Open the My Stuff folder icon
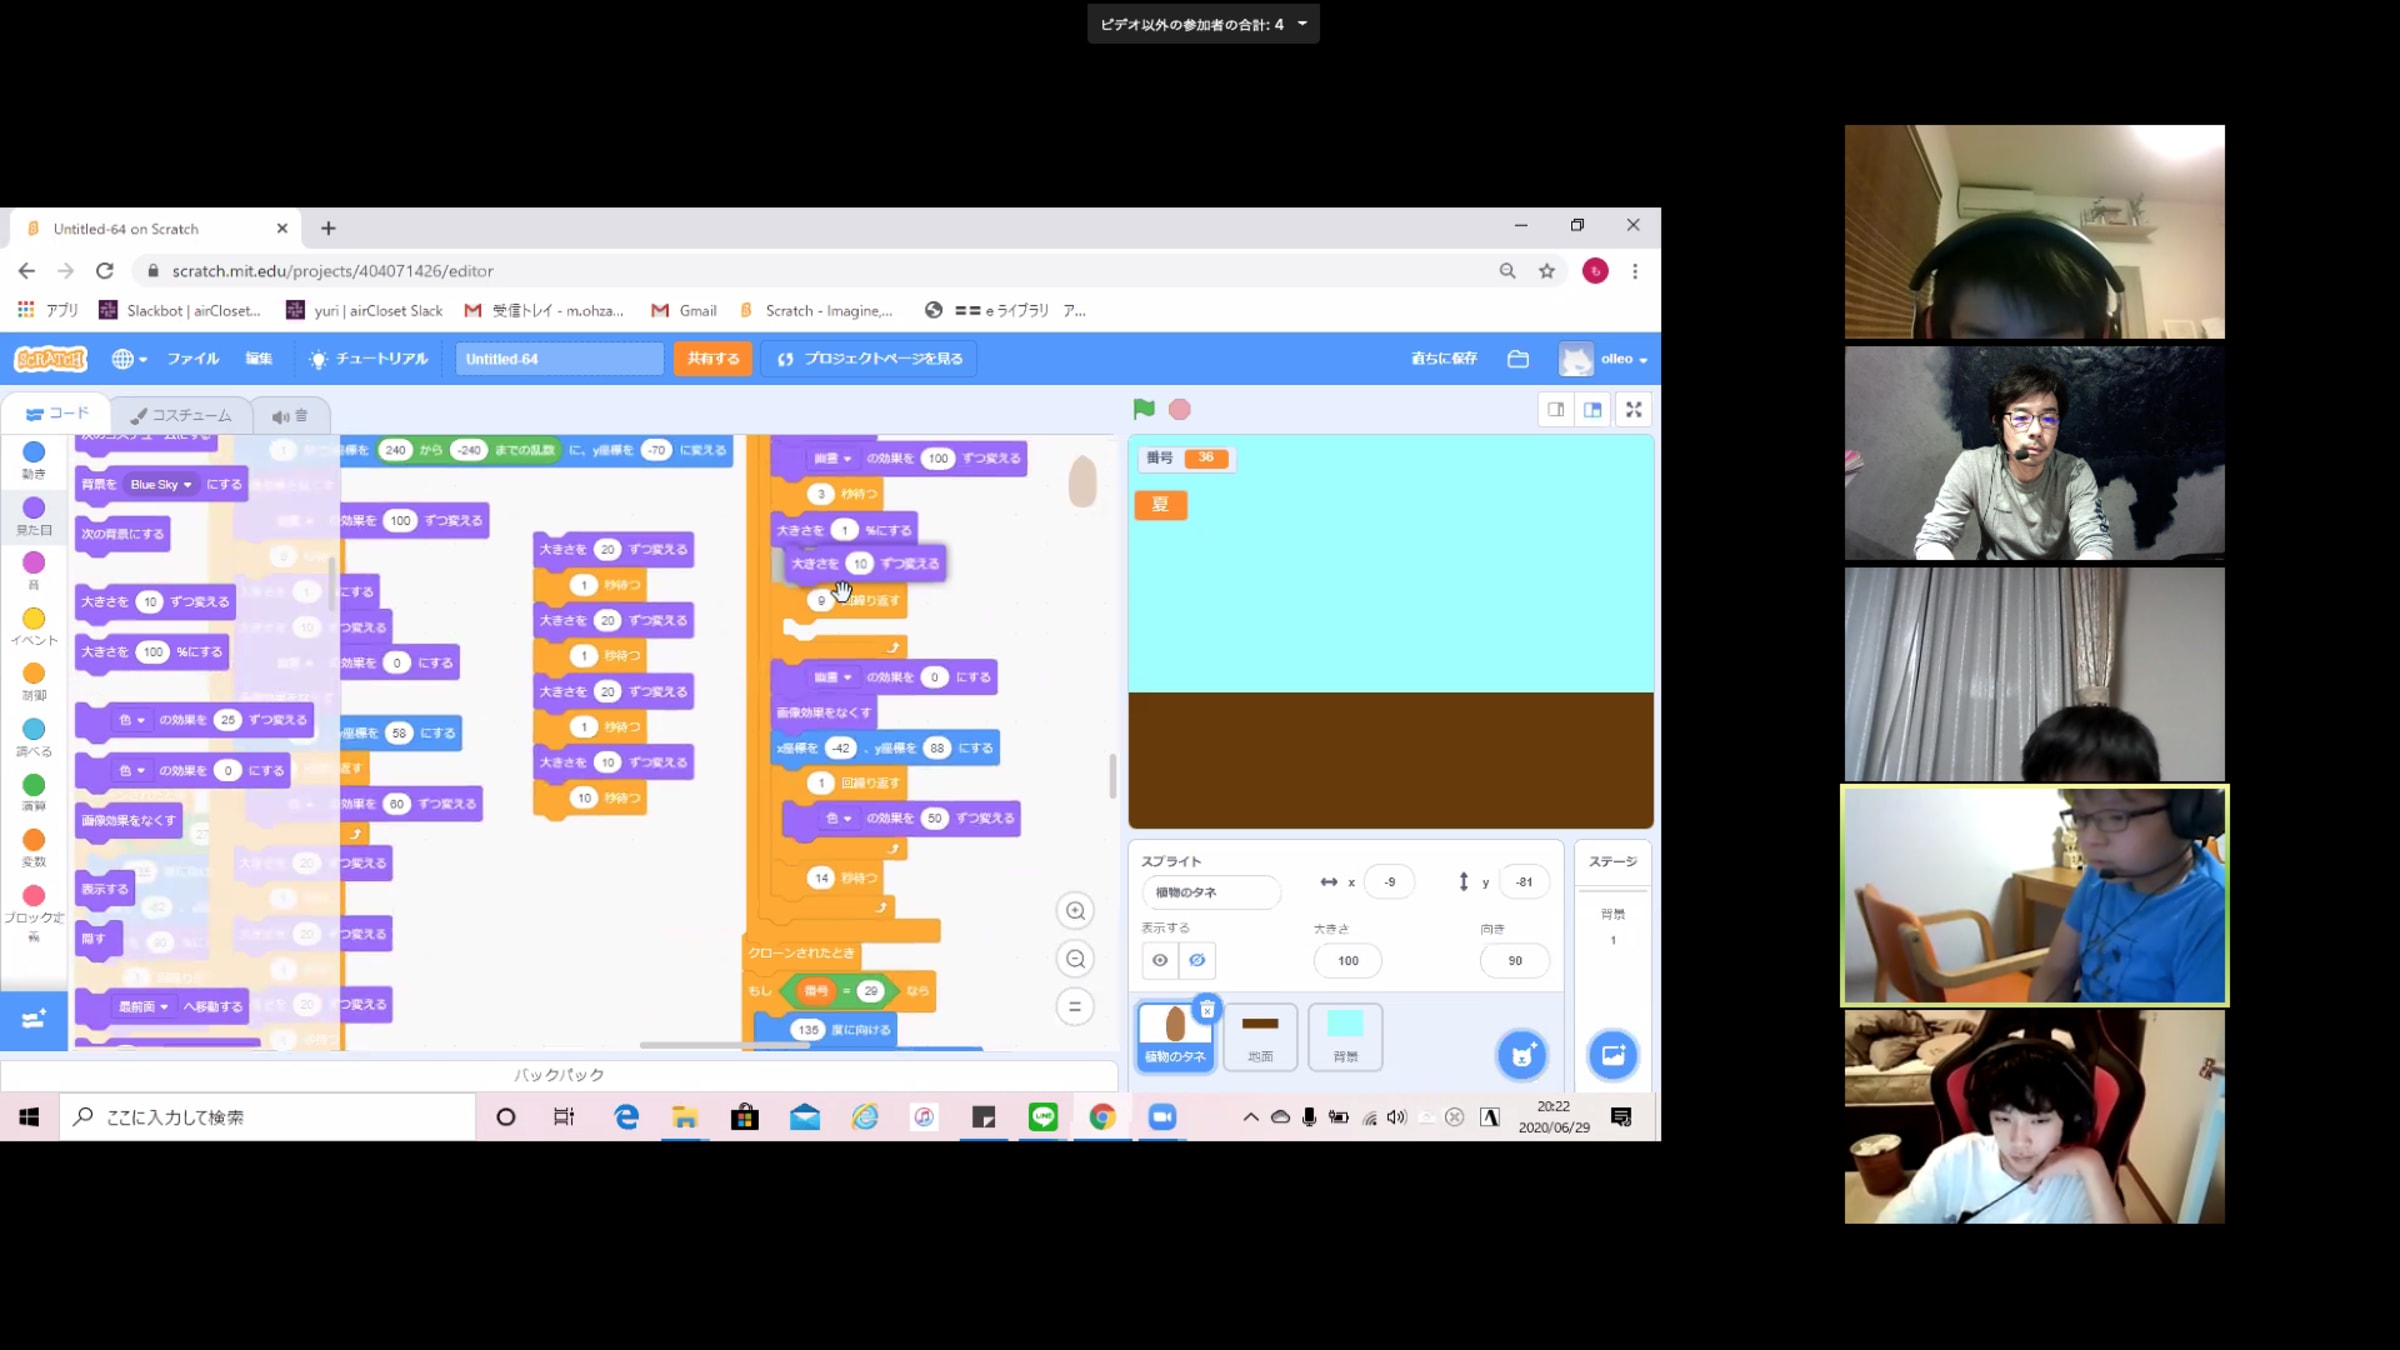 click(x=1518, y=359)
